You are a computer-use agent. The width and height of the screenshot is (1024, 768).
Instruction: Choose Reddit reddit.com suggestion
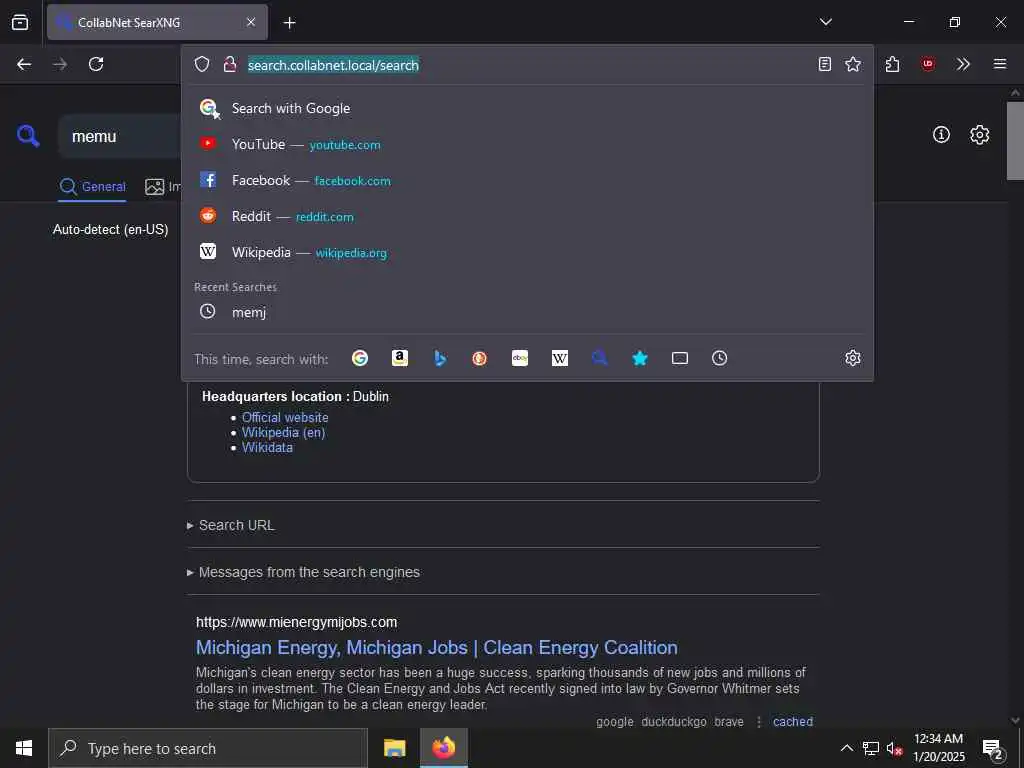click(528, 216)
